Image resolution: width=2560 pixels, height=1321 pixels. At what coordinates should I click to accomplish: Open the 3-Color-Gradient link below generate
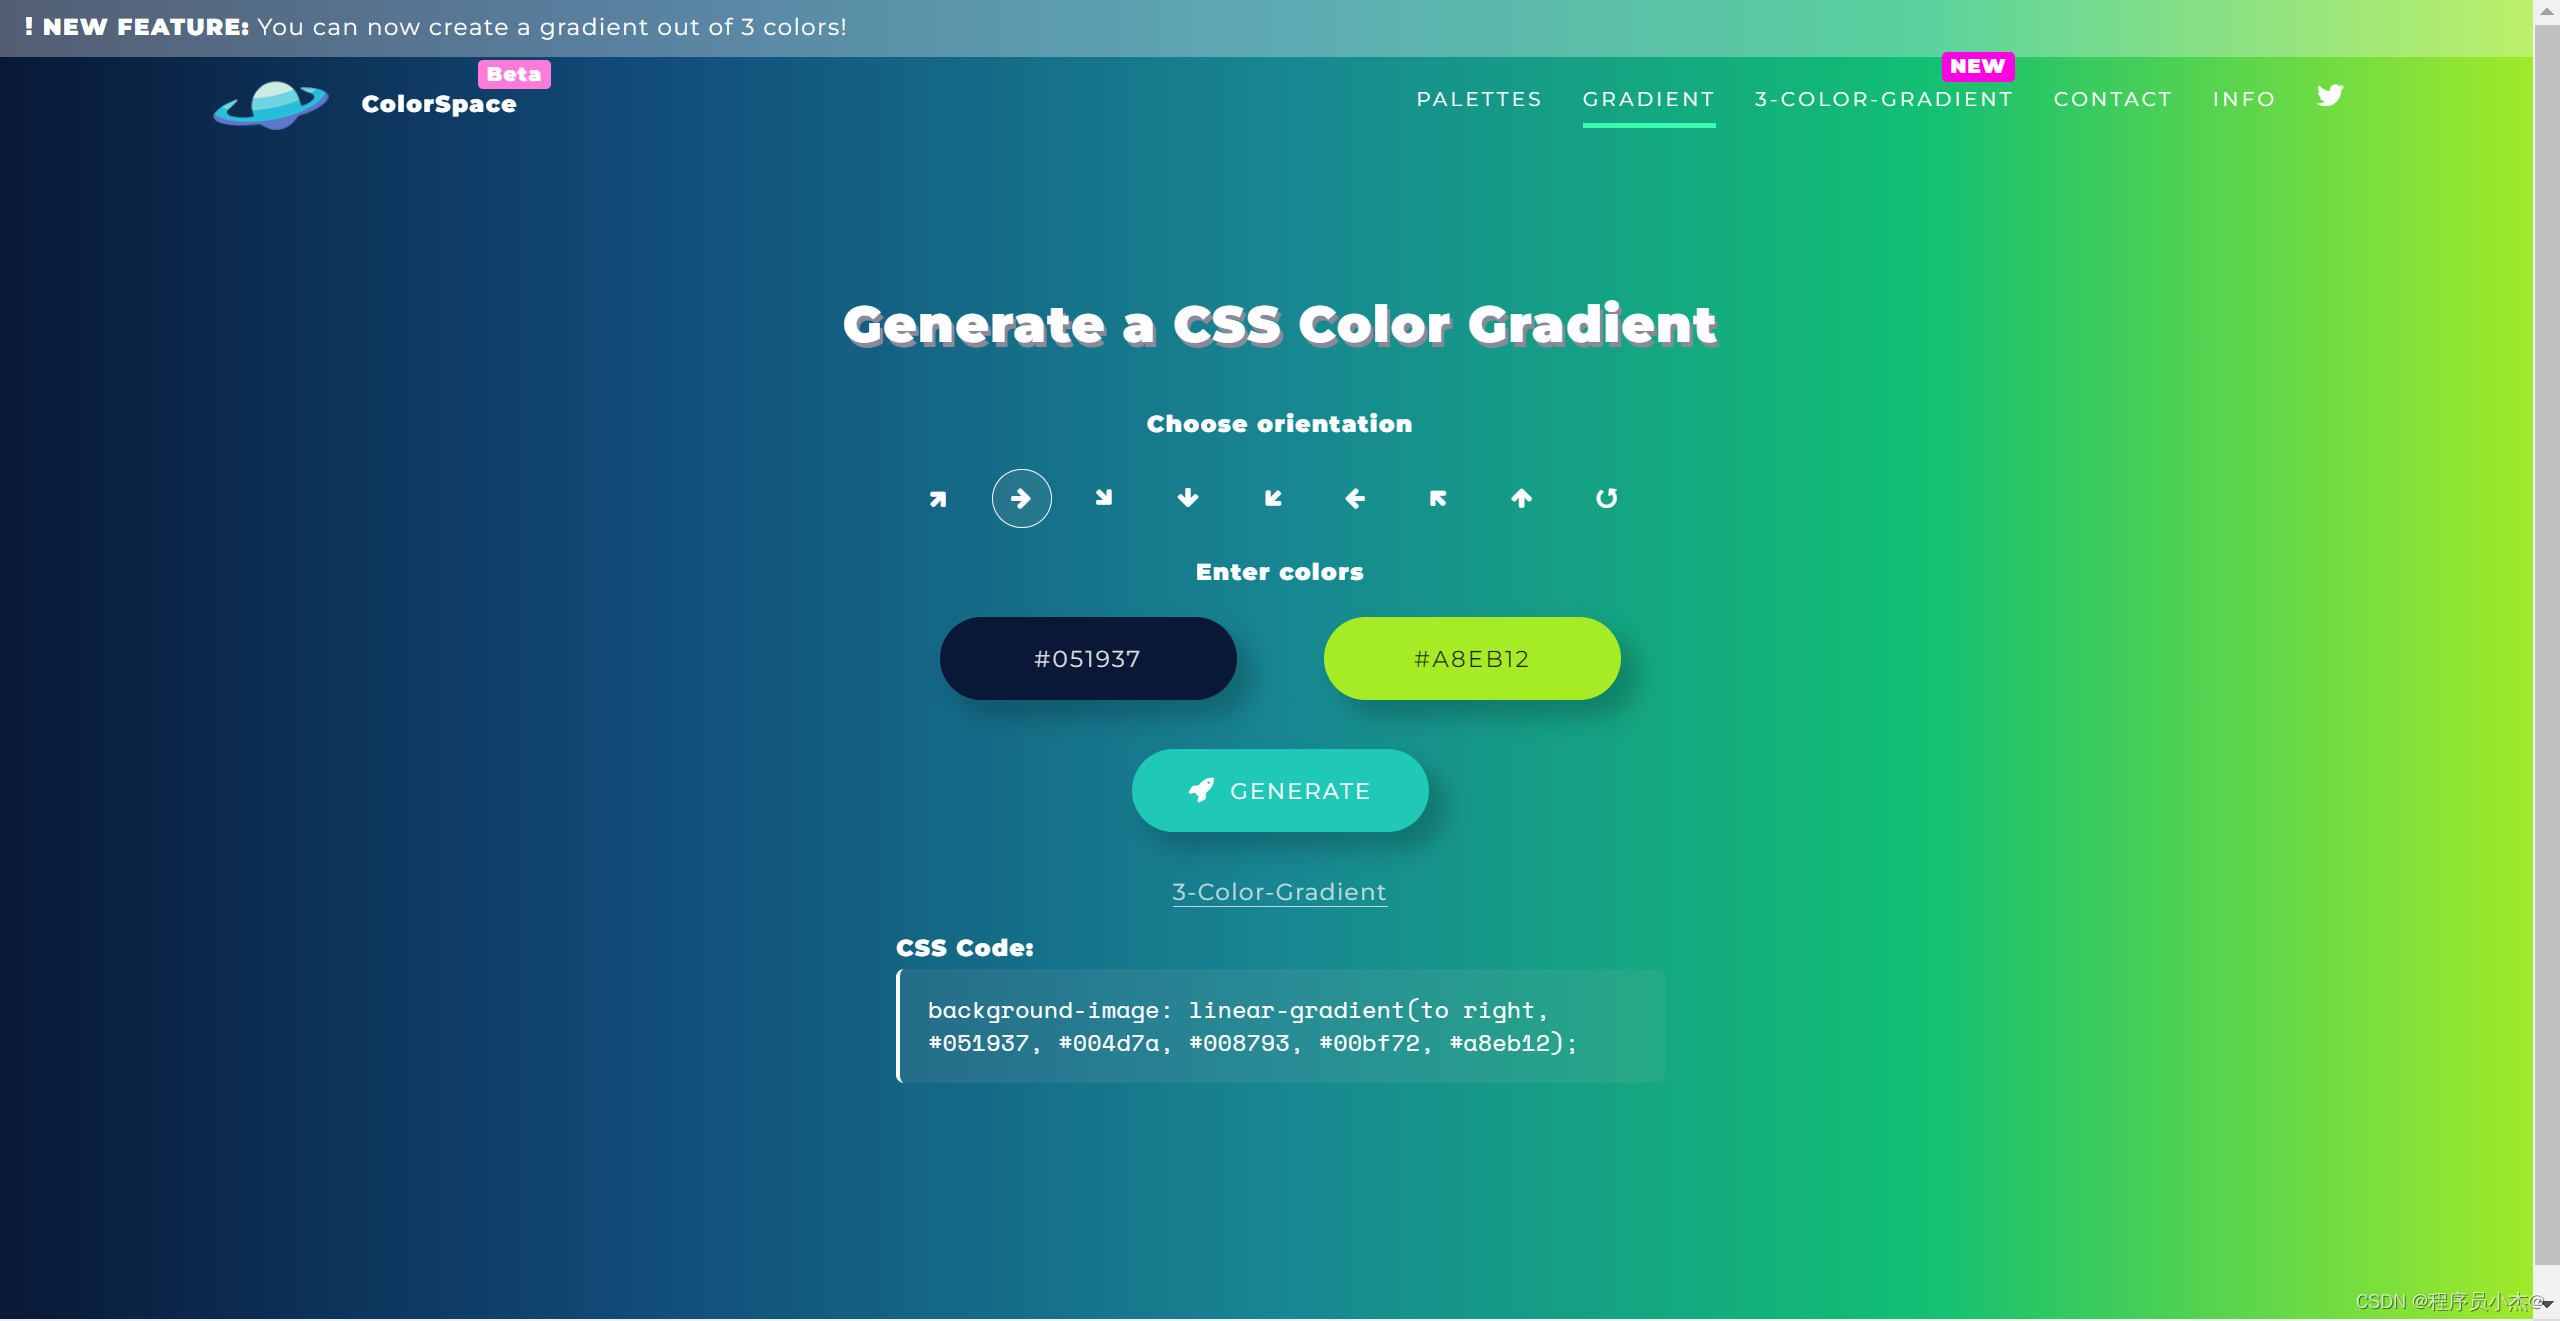tap(1278, 891)
